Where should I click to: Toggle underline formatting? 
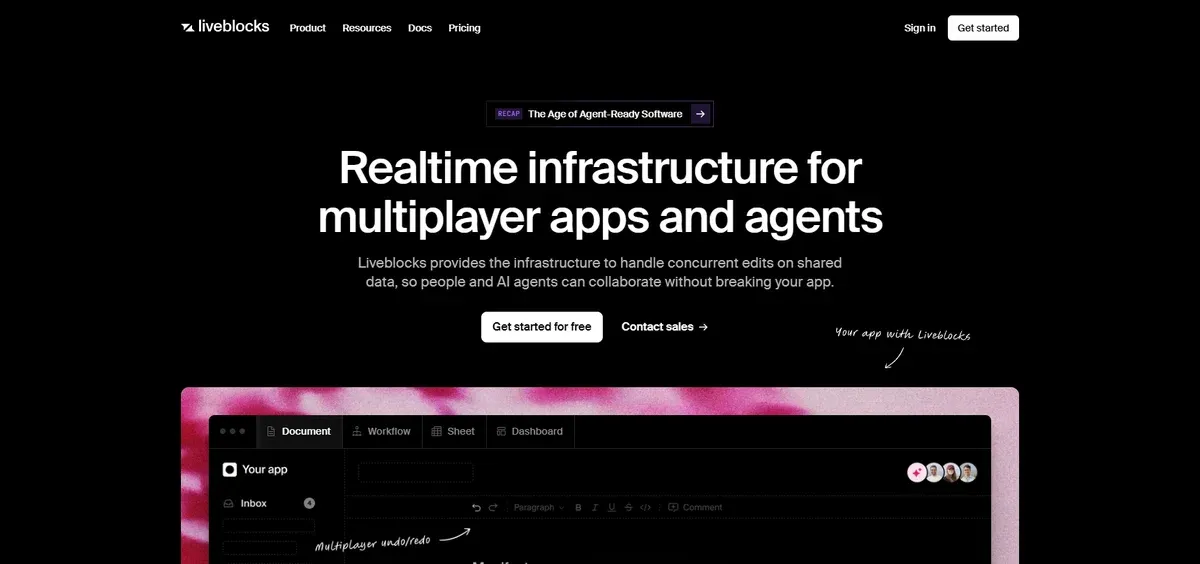tap(612, 507)
